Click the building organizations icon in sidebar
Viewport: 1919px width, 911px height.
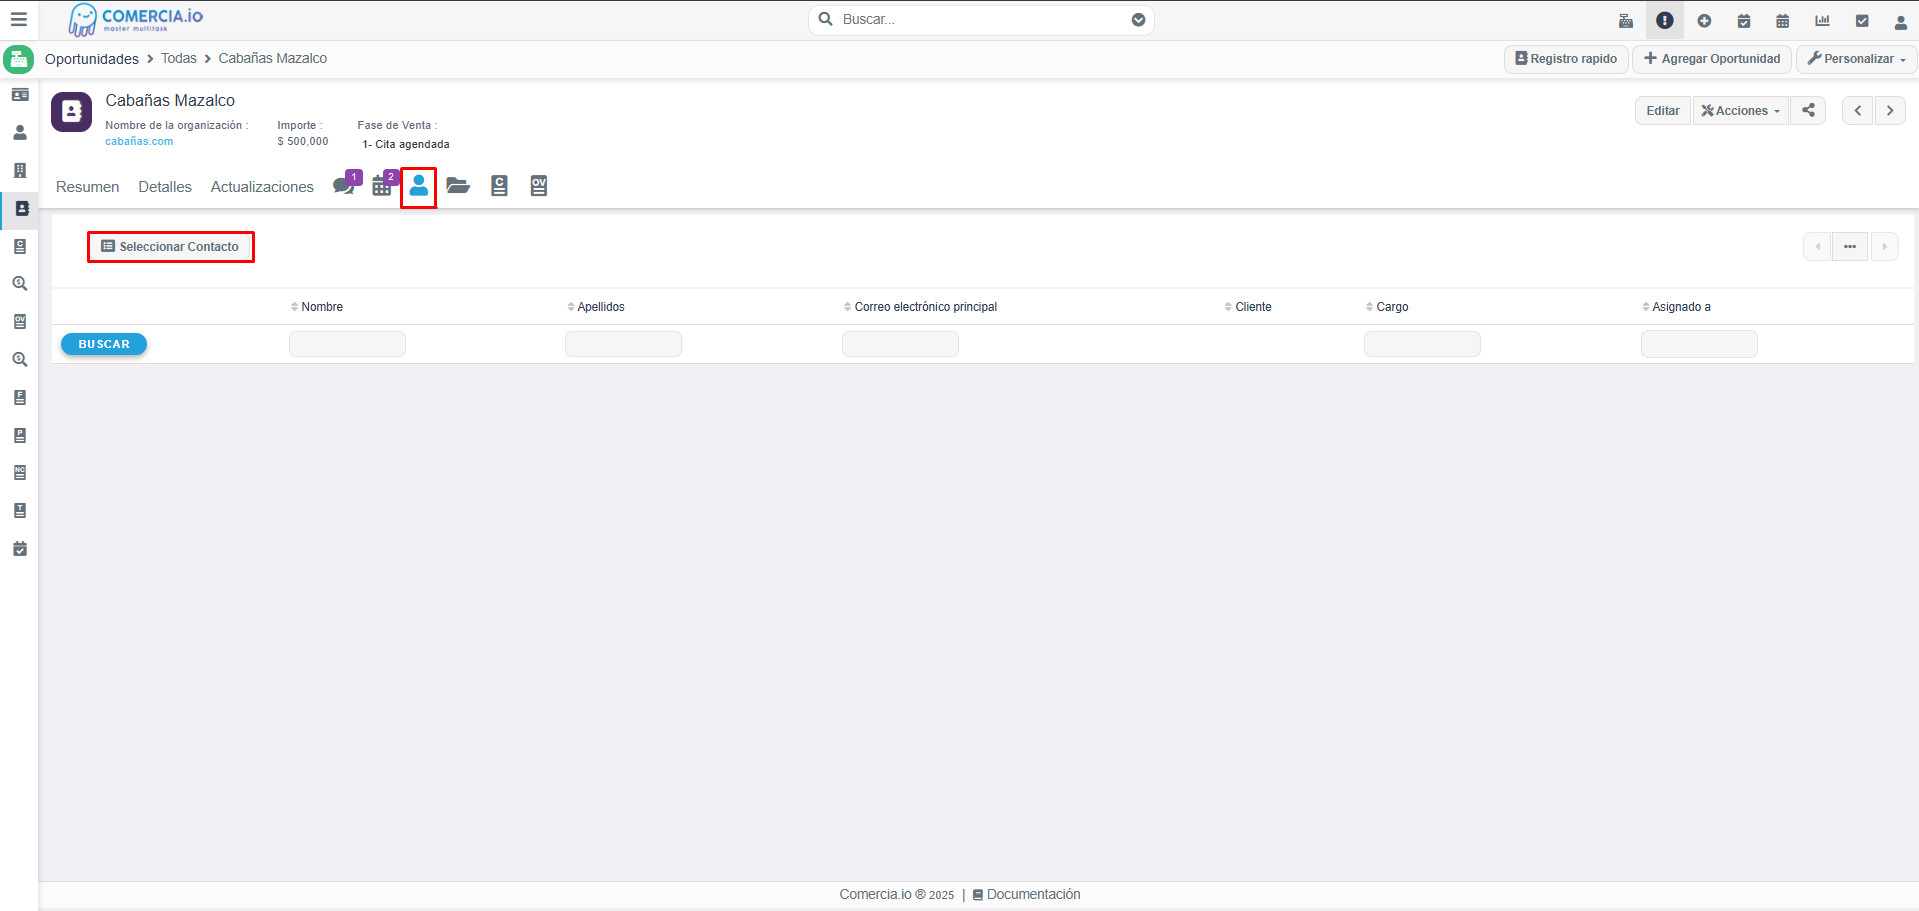click(x=20, y=170)
